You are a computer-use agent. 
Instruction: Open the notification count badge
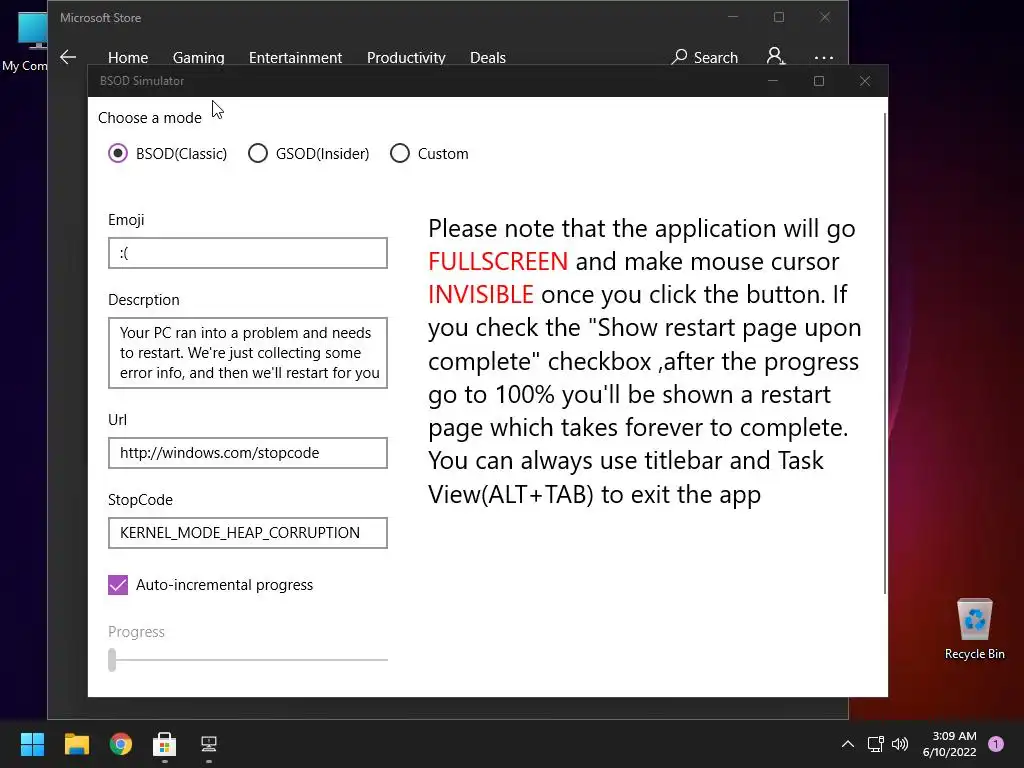point(996,744)
